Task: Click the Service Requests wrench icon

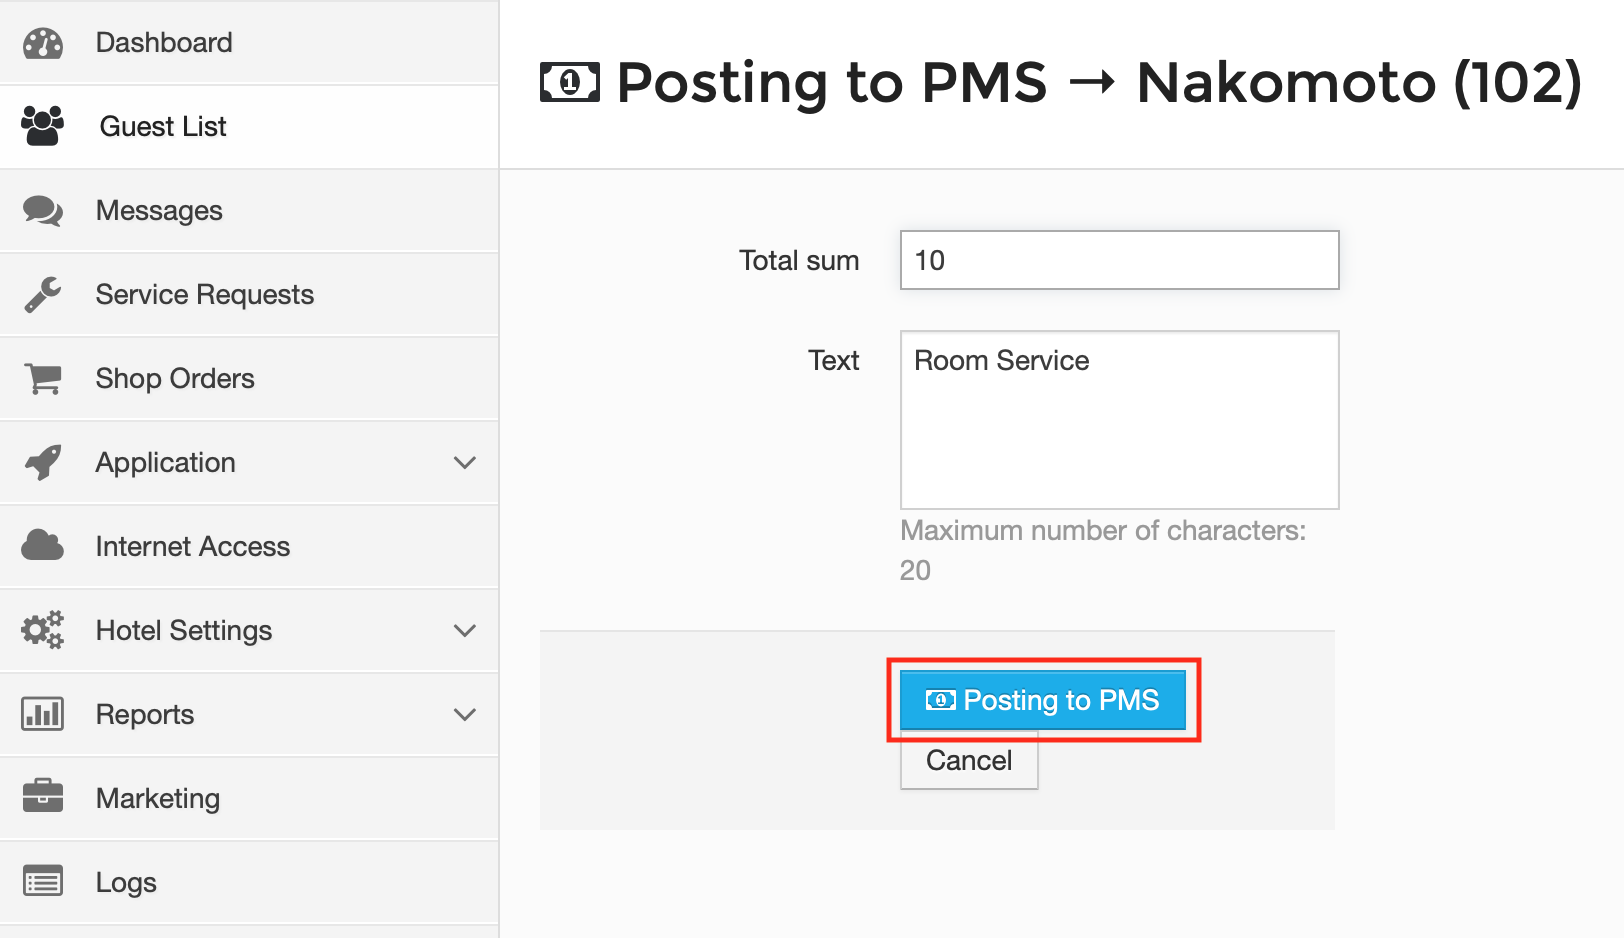Action: 42,295
